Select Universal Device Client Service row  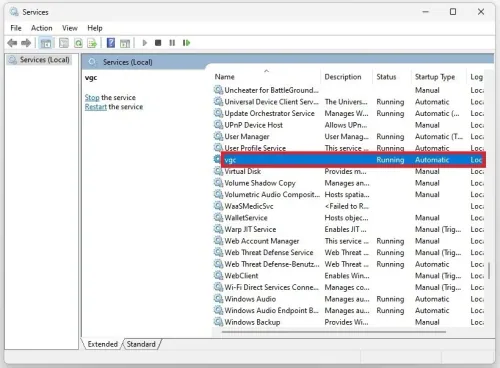pos(349,102)
